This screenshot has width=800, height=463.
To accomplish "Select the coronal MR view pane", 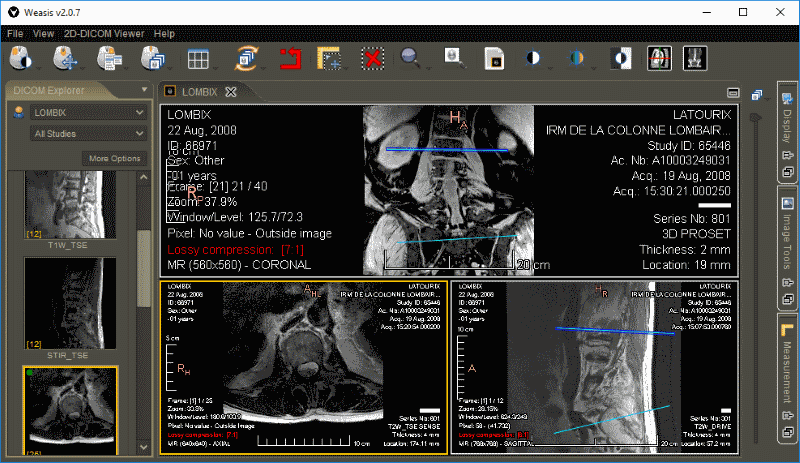I will tap(449, 190).
